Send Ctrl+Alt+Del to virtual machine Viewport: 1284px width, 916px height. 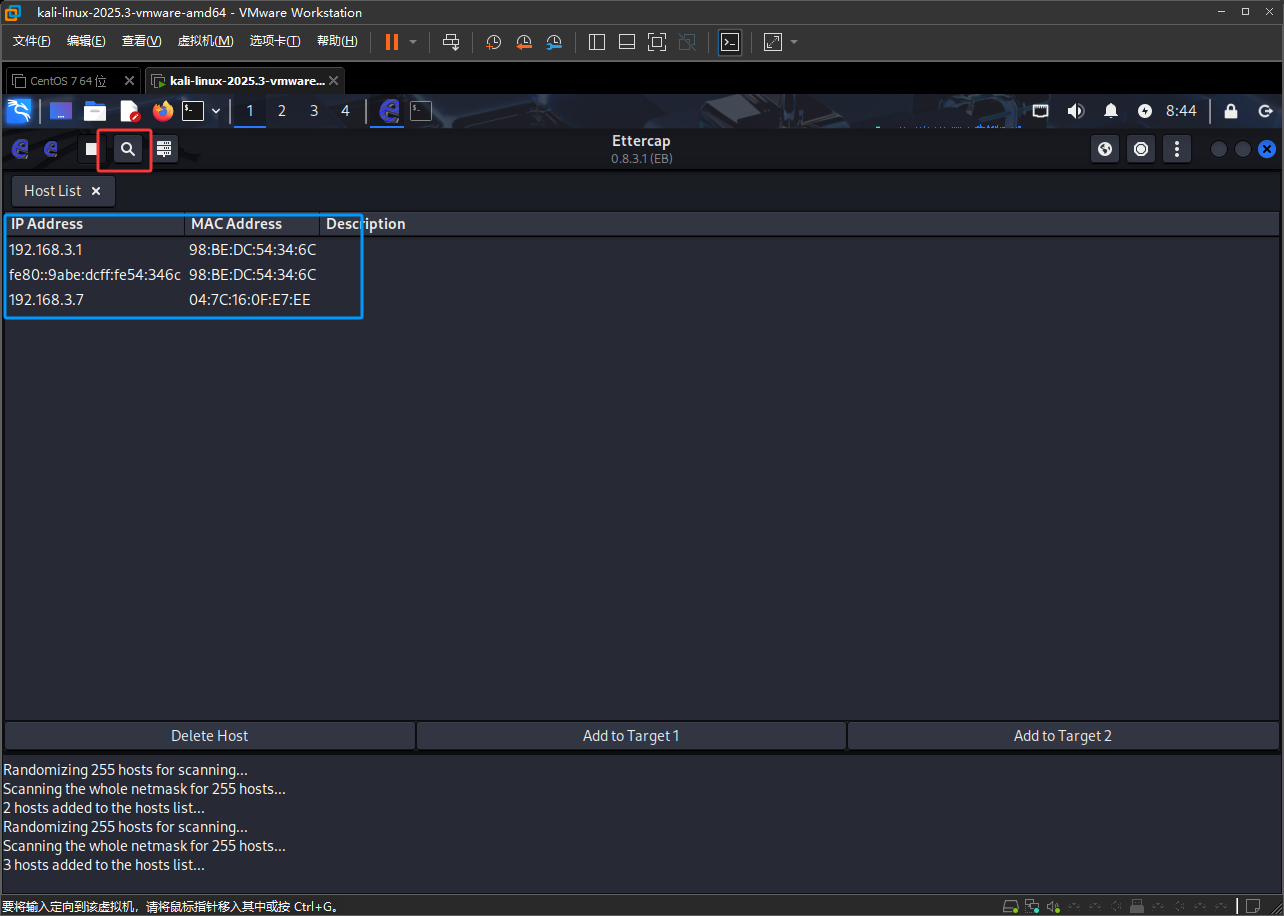click(451, 42)
